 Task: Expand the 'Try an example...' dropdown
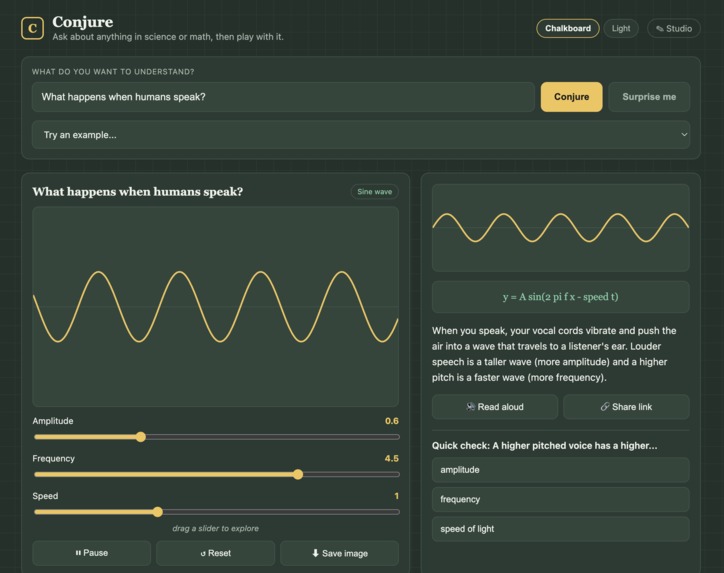(361, 135)
